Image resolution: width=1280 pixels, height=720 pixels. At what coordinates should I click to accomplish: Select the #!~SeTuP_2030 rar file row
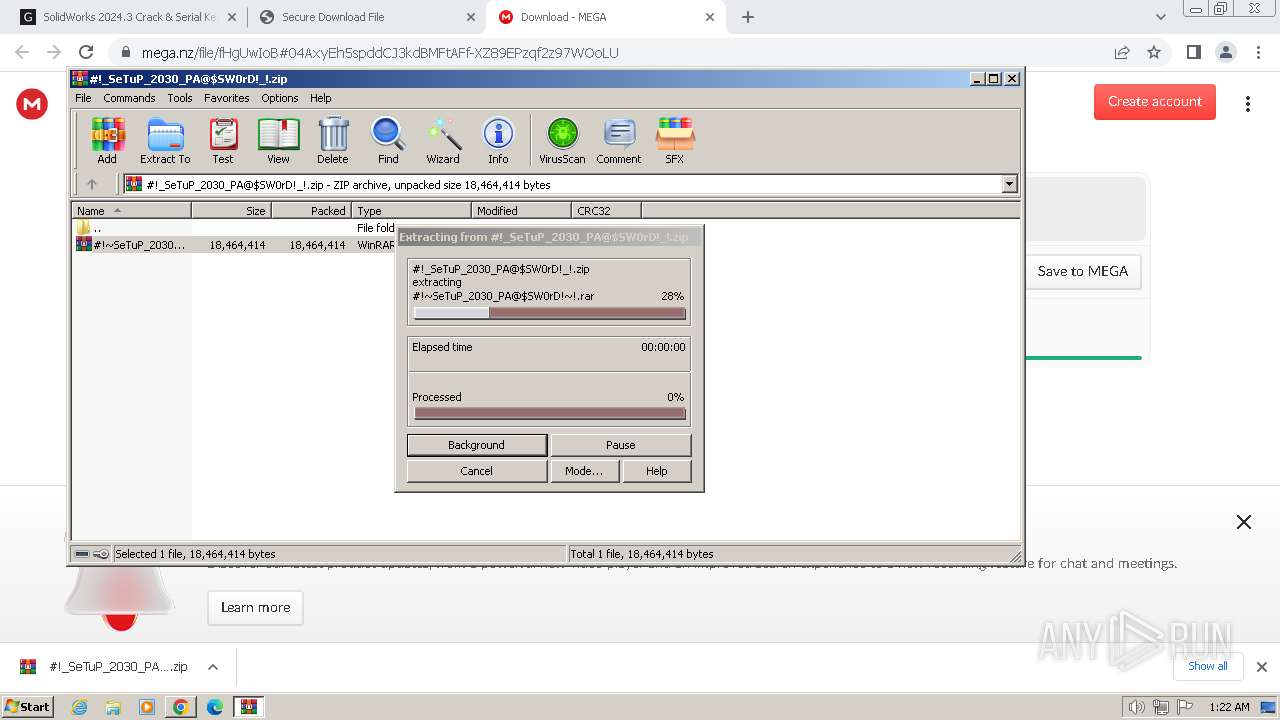(x=546, y=245)
